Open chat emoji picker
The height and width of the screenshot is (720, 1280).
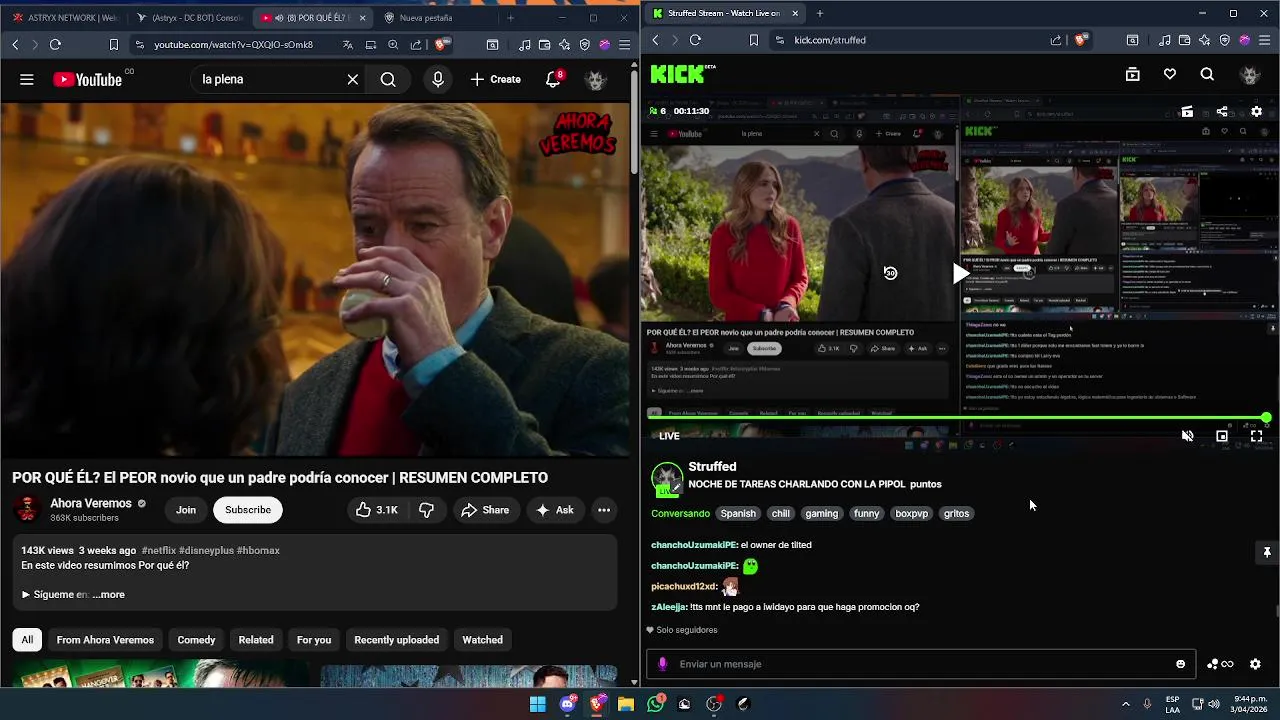pyautogui.click(x=1180, y=664)
